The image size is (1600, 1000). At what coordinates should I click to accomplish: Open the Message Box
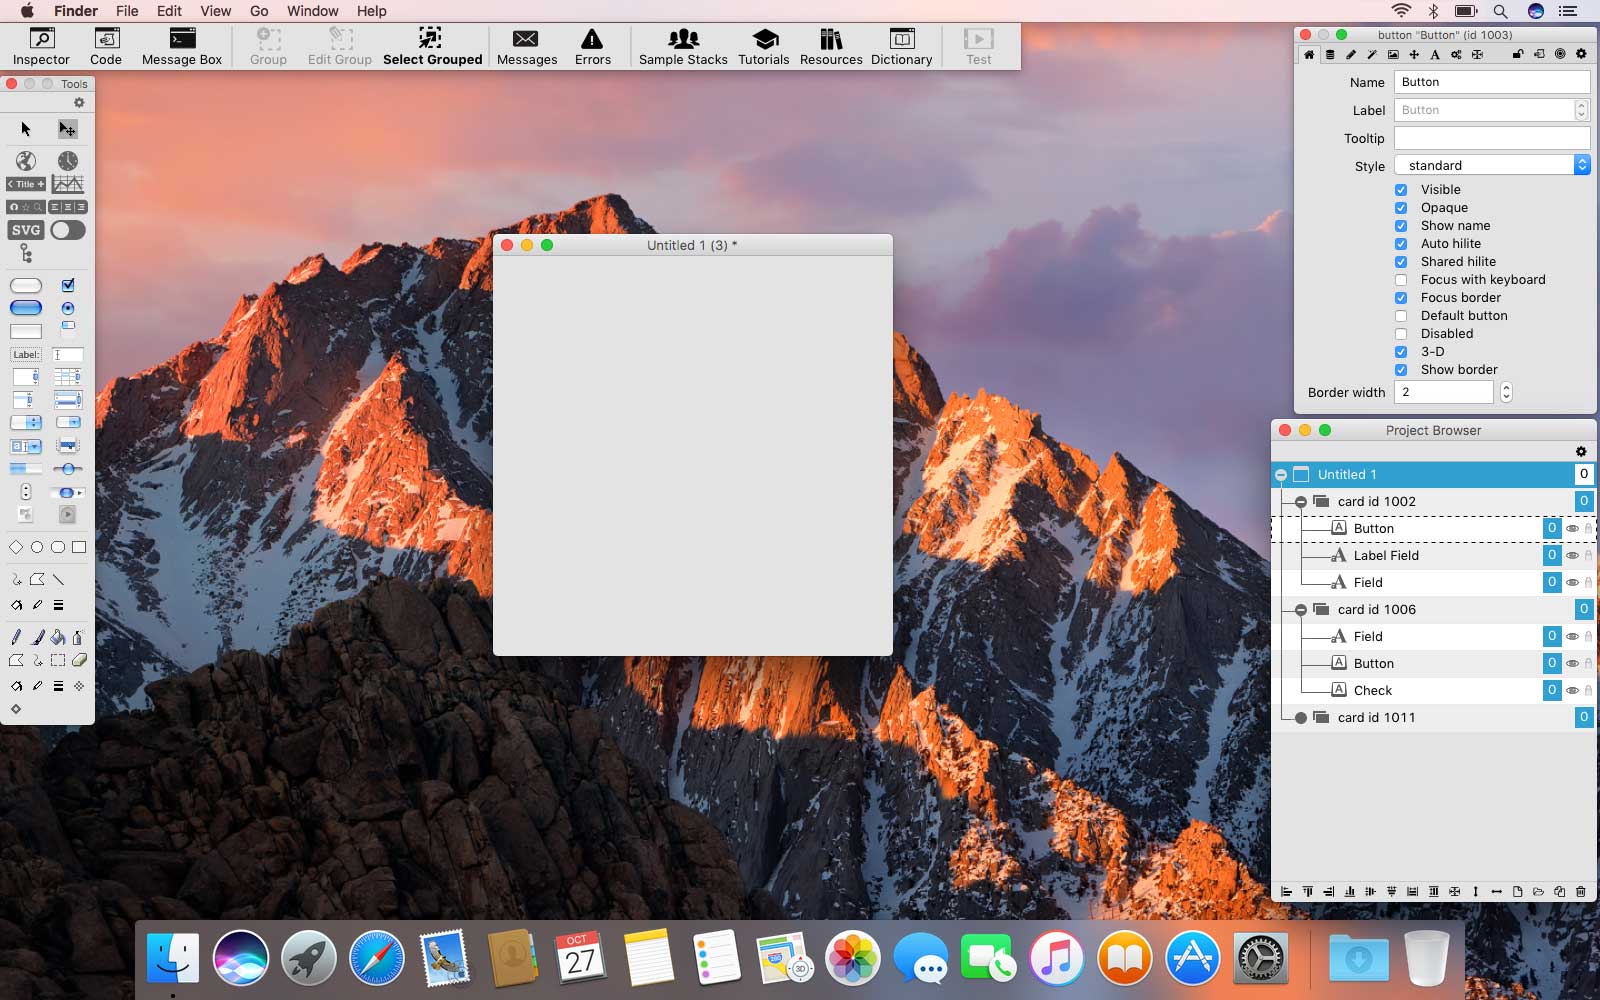(182, 46)
